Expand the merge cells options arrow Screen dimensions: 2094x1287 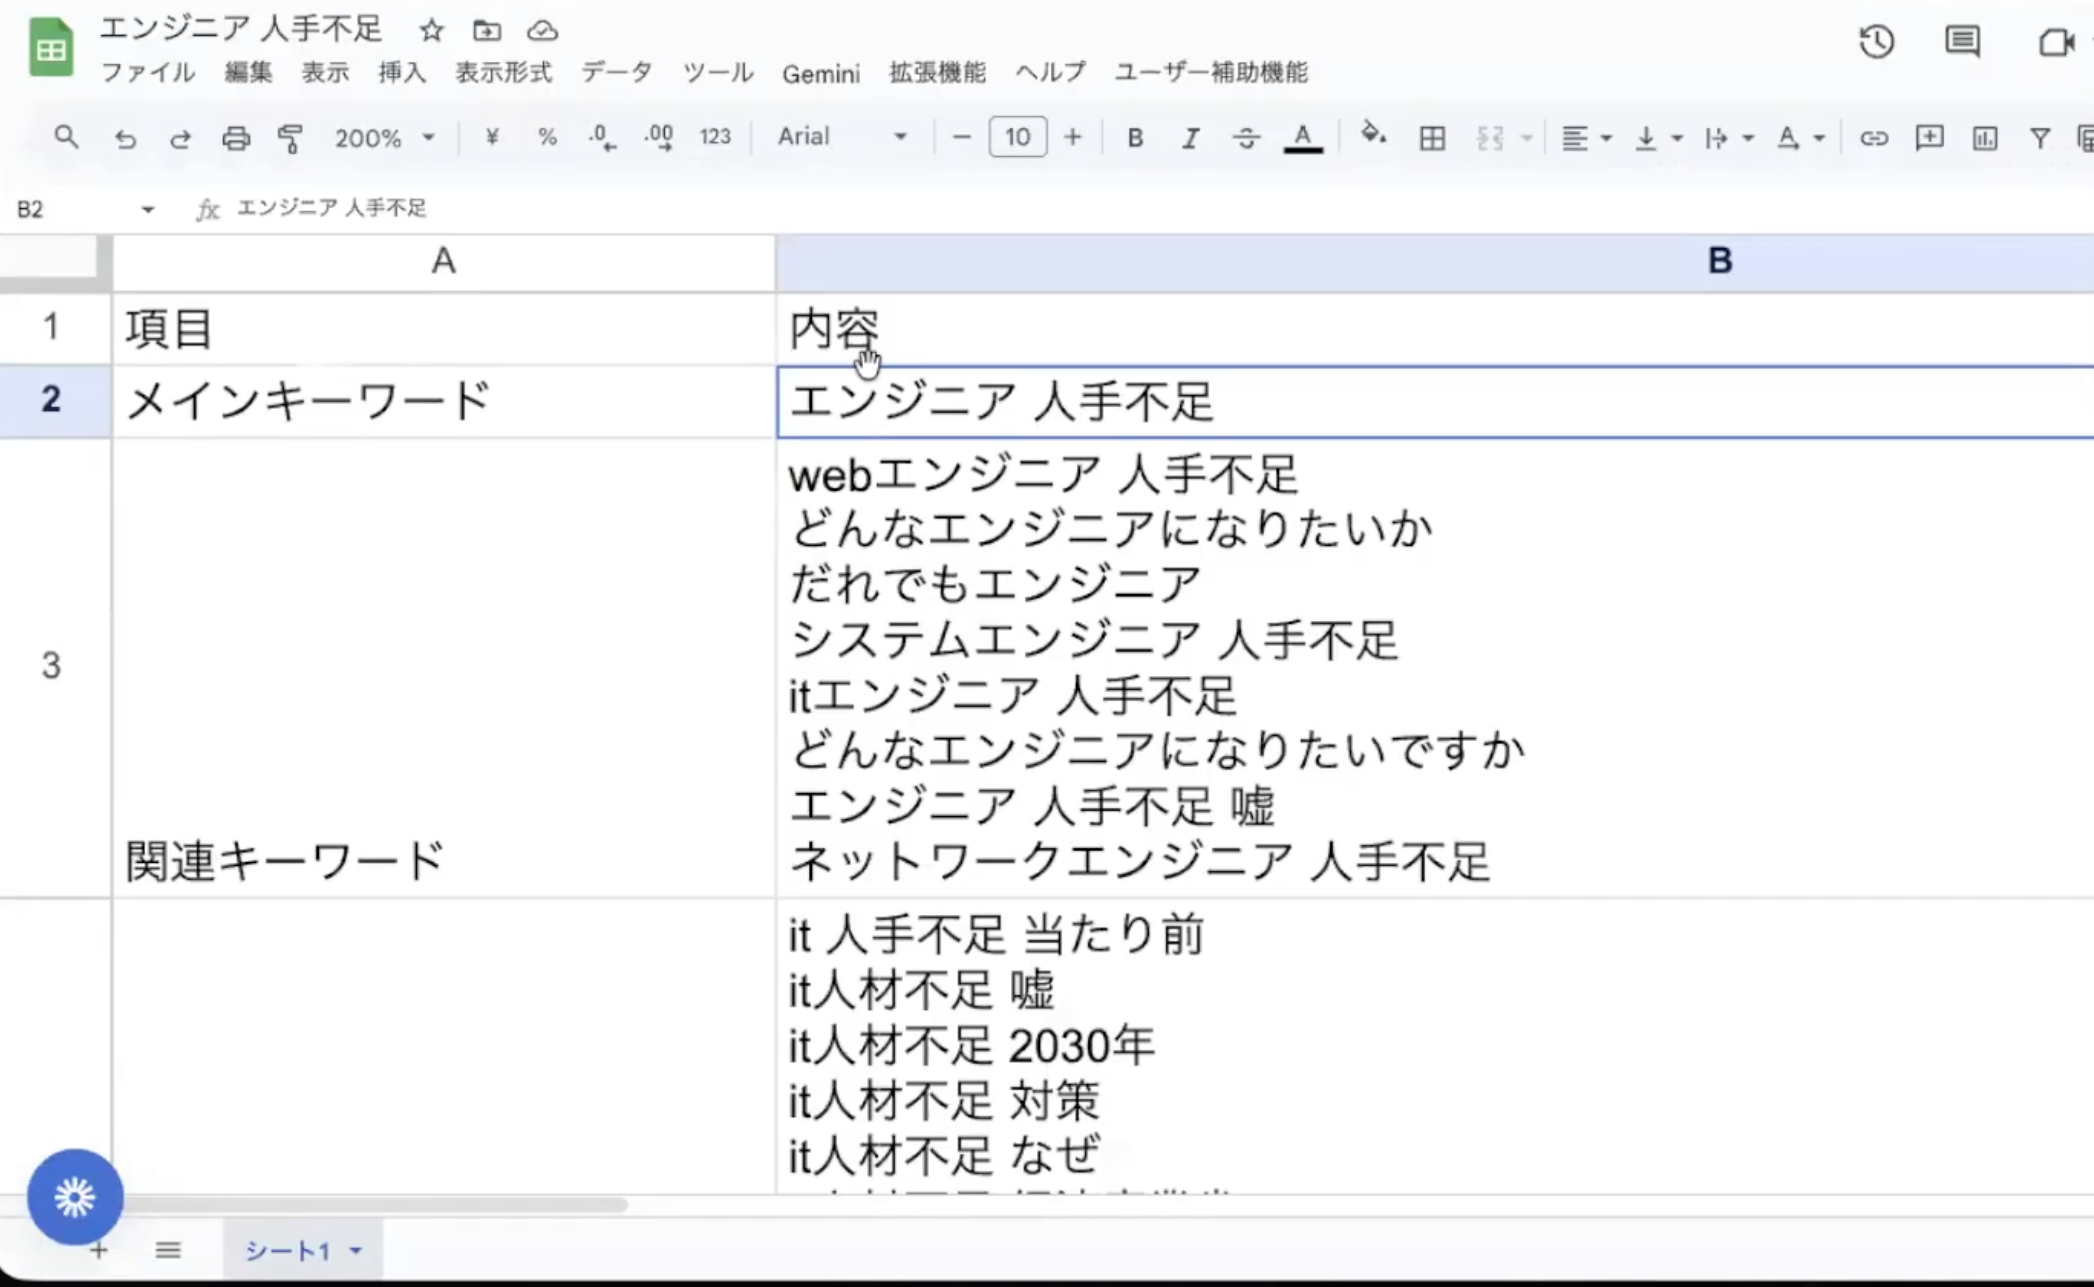[1526, 139]
